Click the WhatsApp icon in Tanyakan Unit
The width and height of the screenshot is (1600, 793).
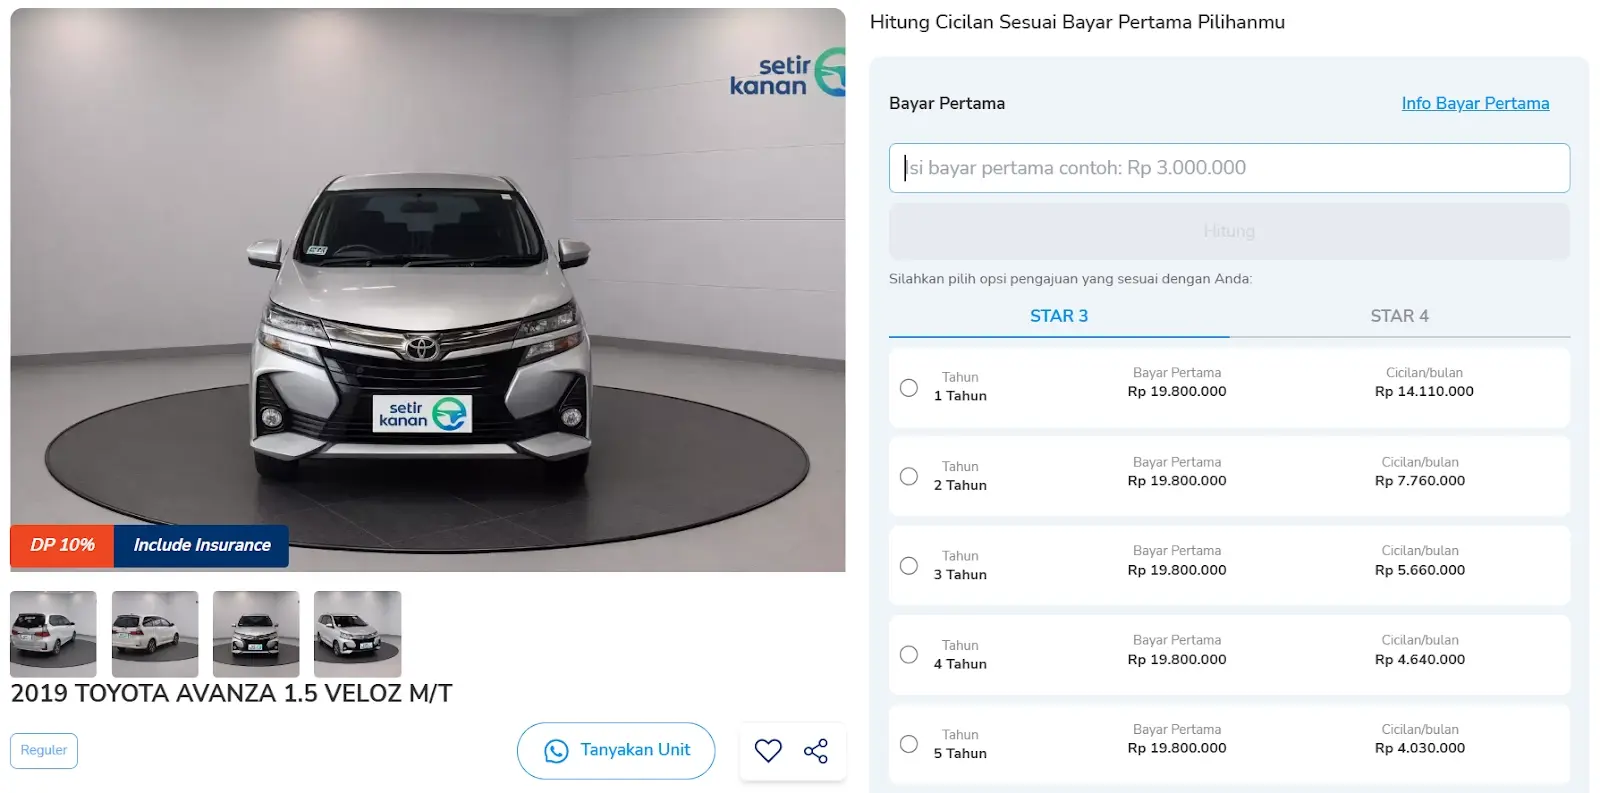point(556,751)
